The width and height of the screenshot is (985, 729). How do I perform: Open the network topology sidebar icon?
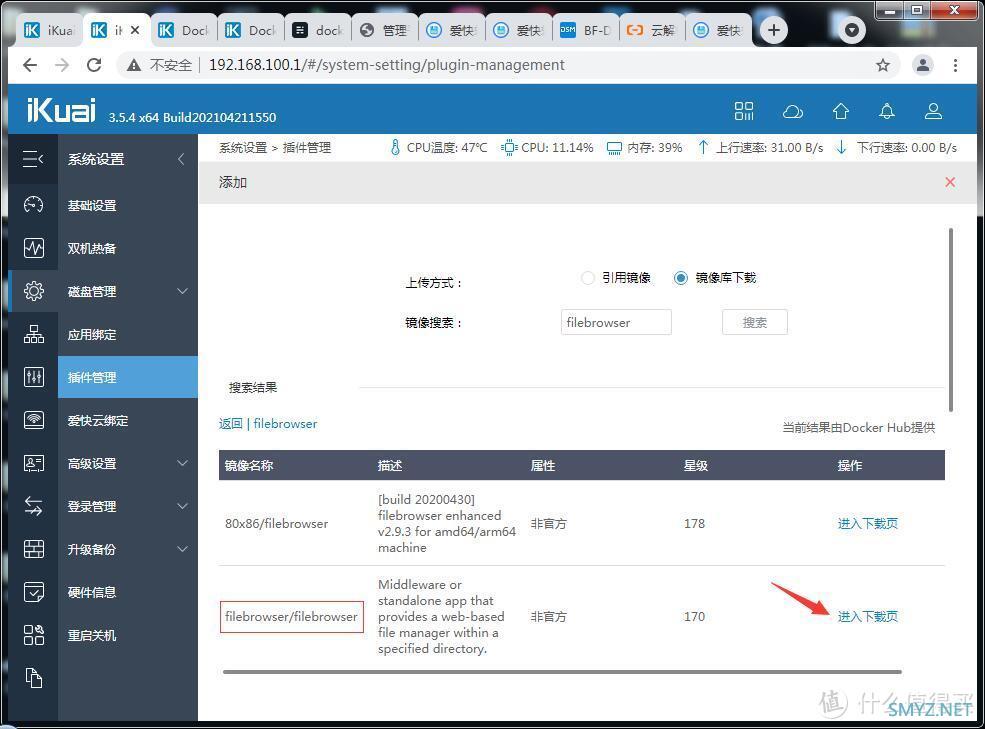(33, 334)
